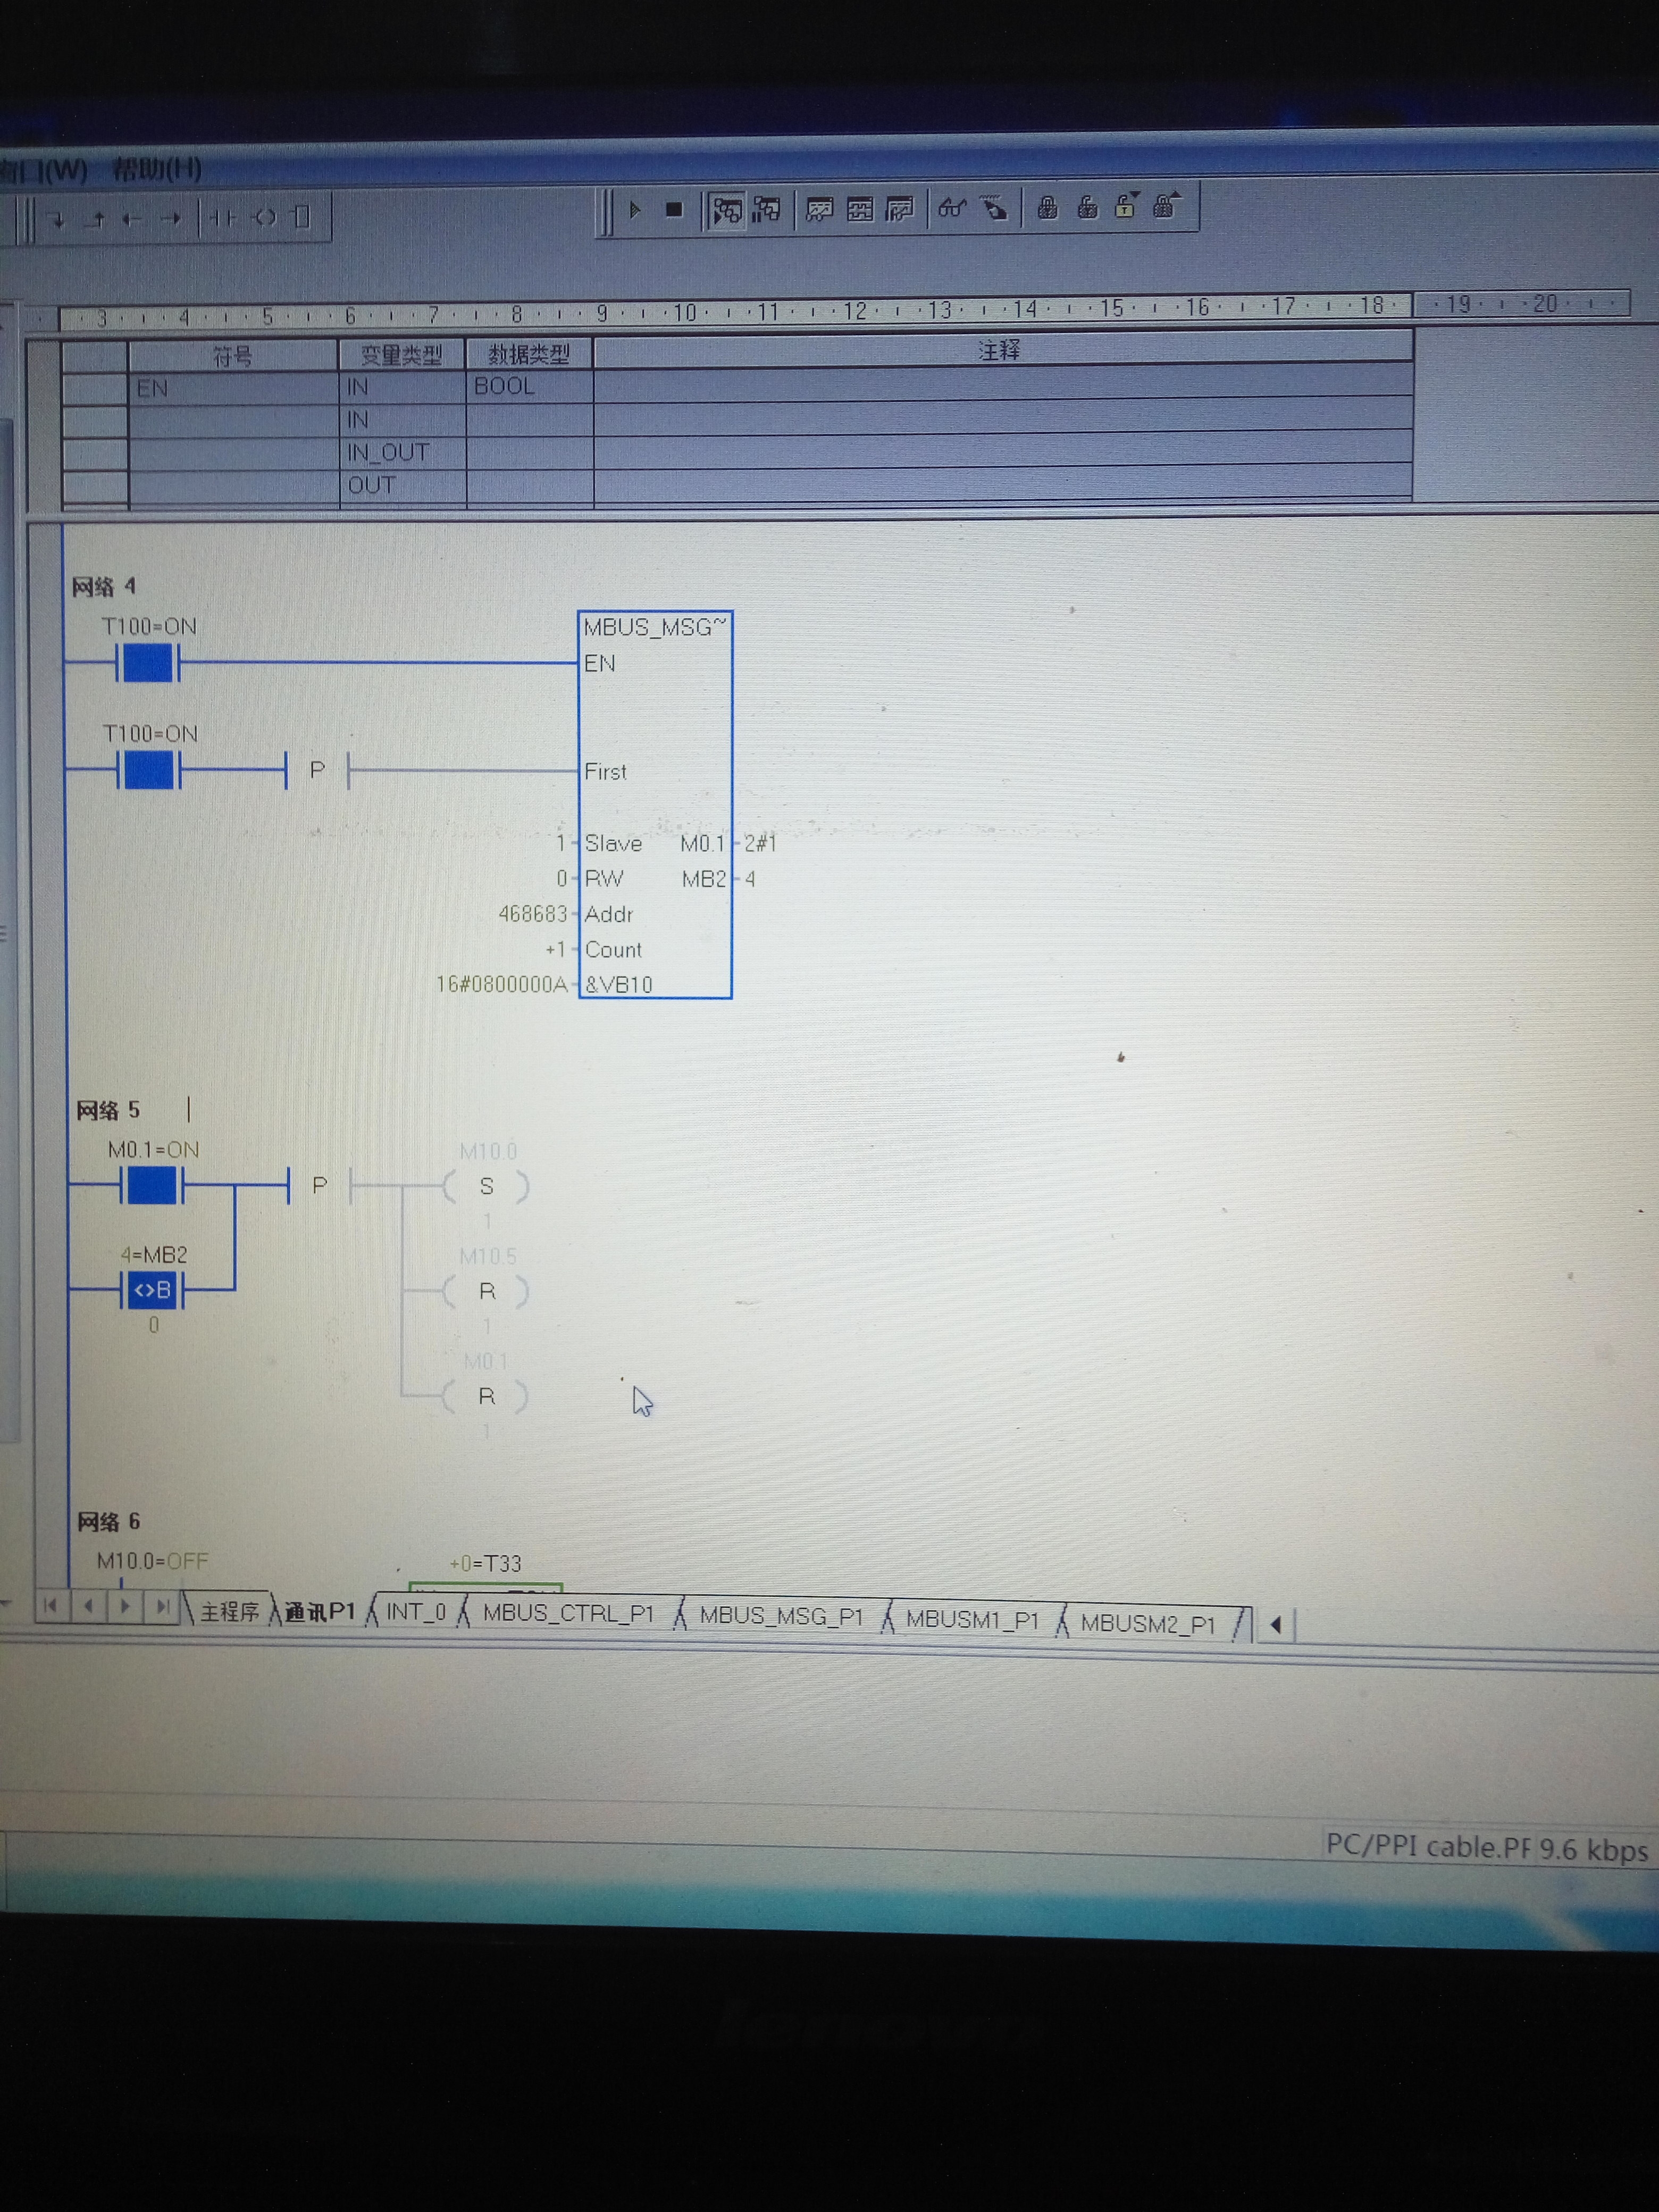Insert a Line Up branch
This screenshot has height=2212, width=1659.
(96, 219)
